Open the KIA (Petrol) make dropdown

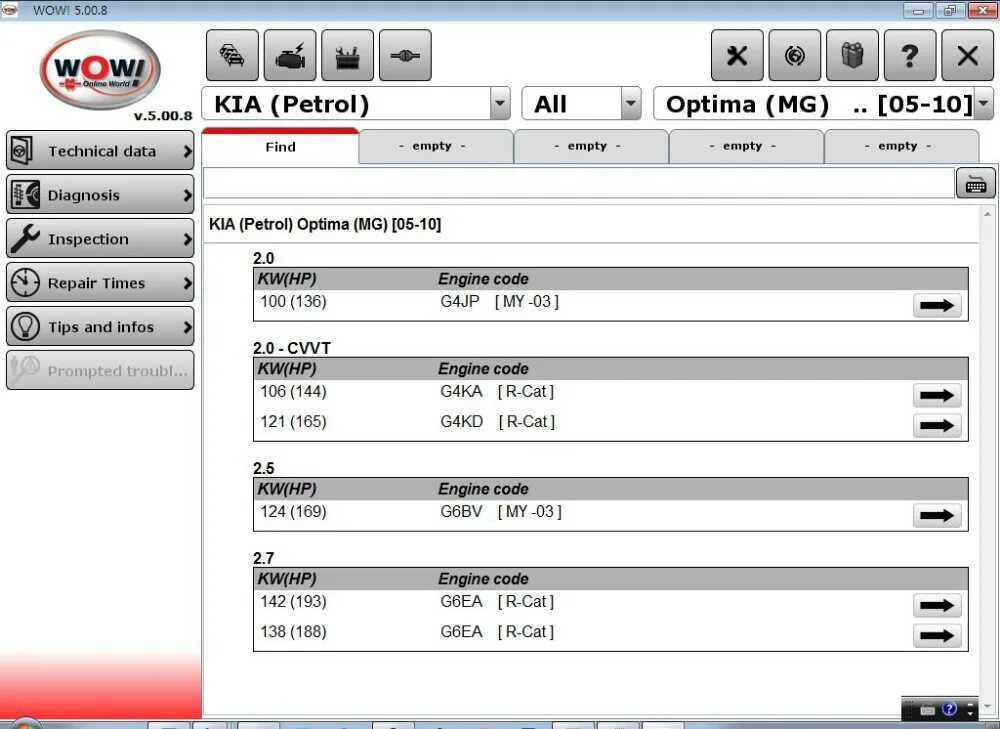[x=501, y=103]
